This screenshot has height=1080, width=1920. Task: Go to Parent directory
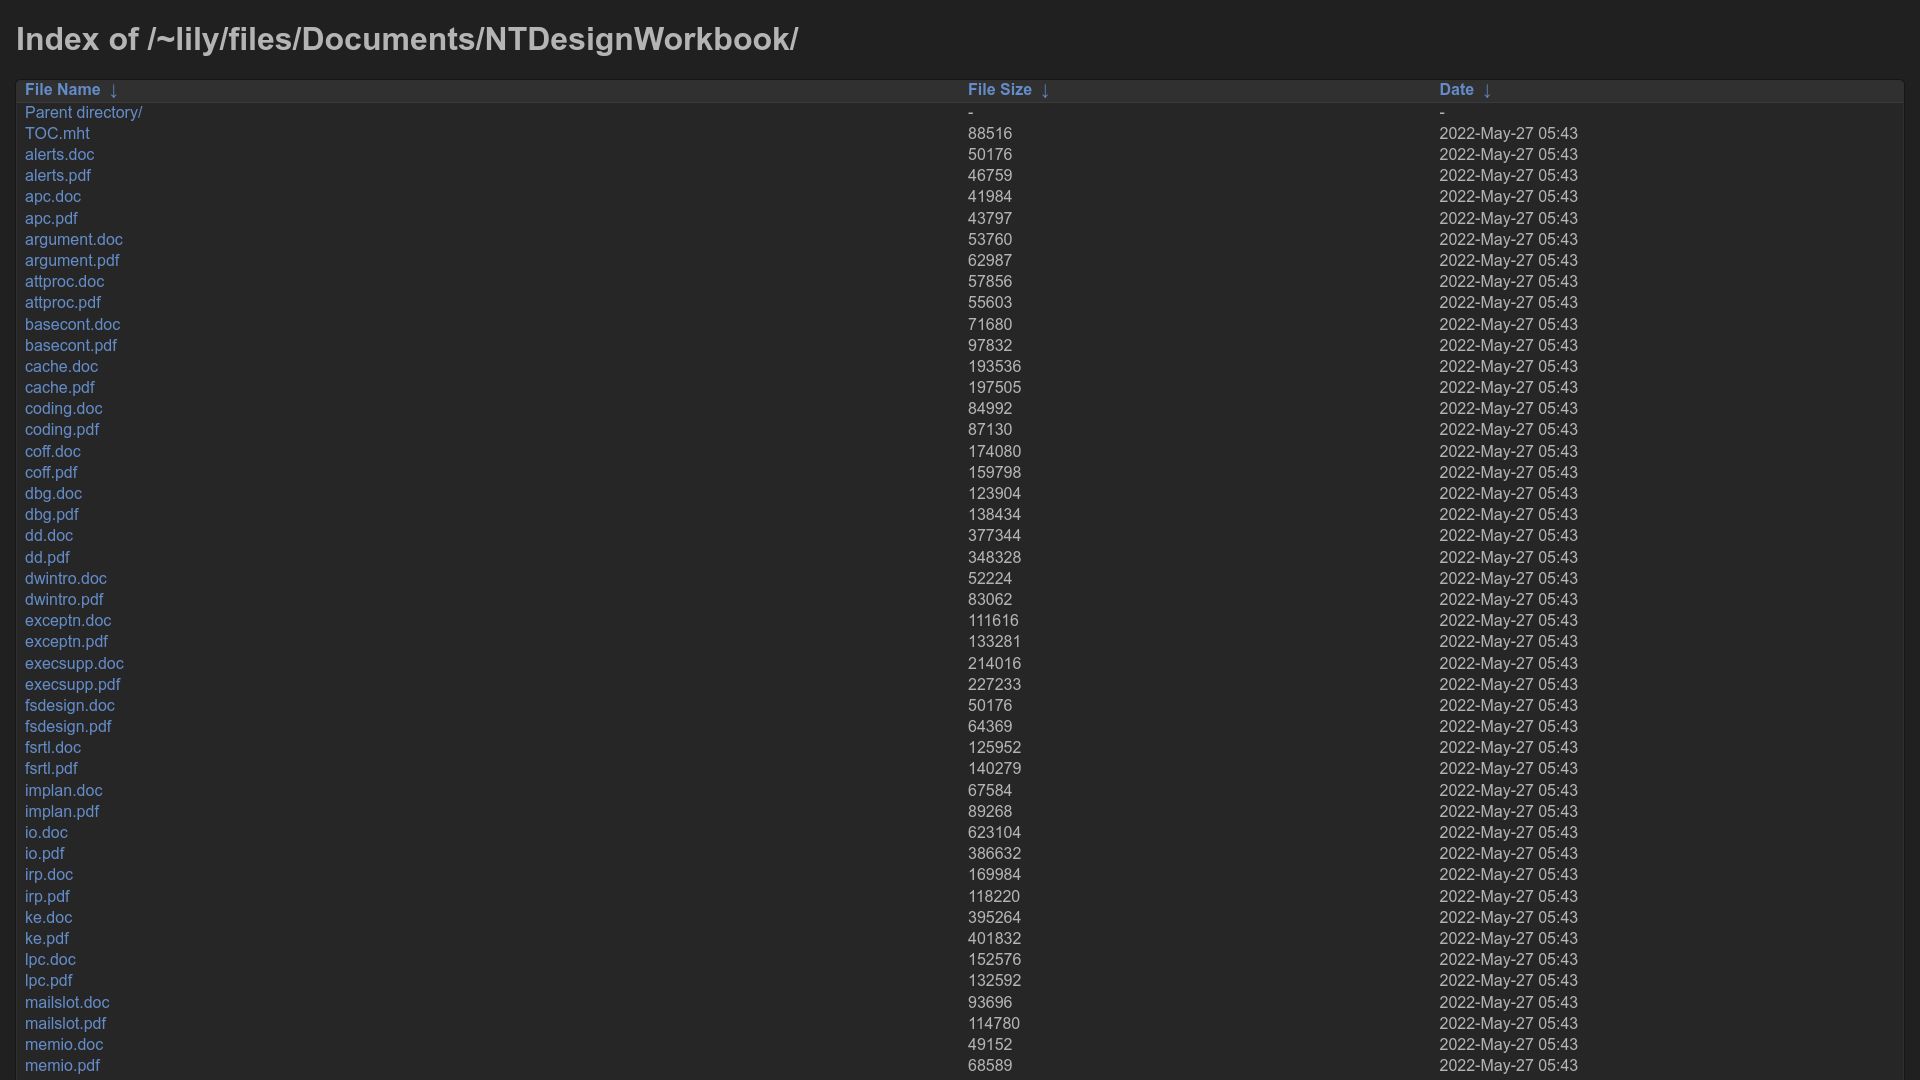pyautogui.click(x=83, y=113)
